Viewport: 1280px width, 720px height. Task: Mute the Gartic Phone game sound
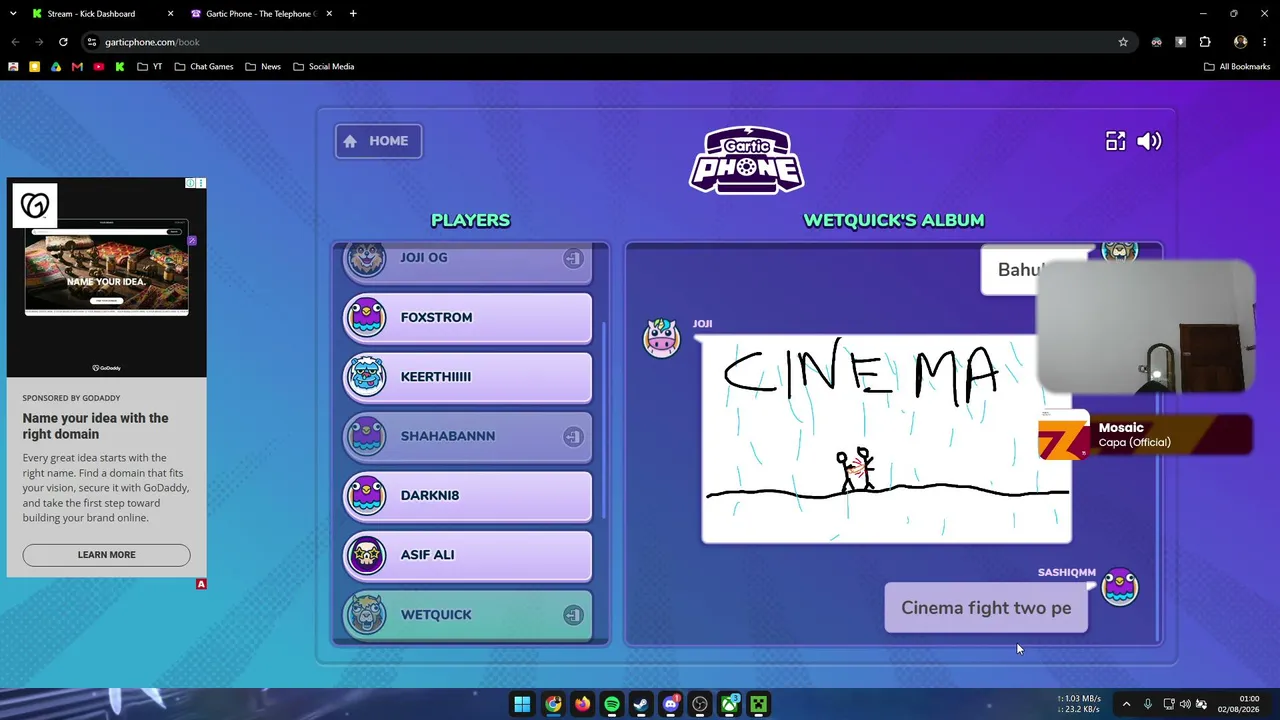click(1149, 141)
